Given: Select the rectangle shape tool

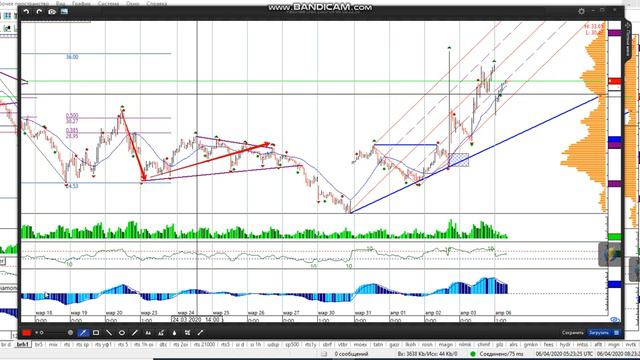Looking at the screenshot, I should [x=96, y=333].
